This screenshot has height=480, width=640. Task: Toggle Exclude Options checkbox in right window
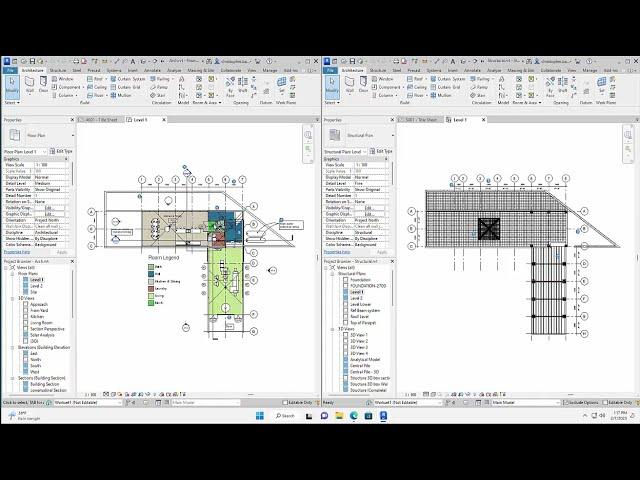565,402
